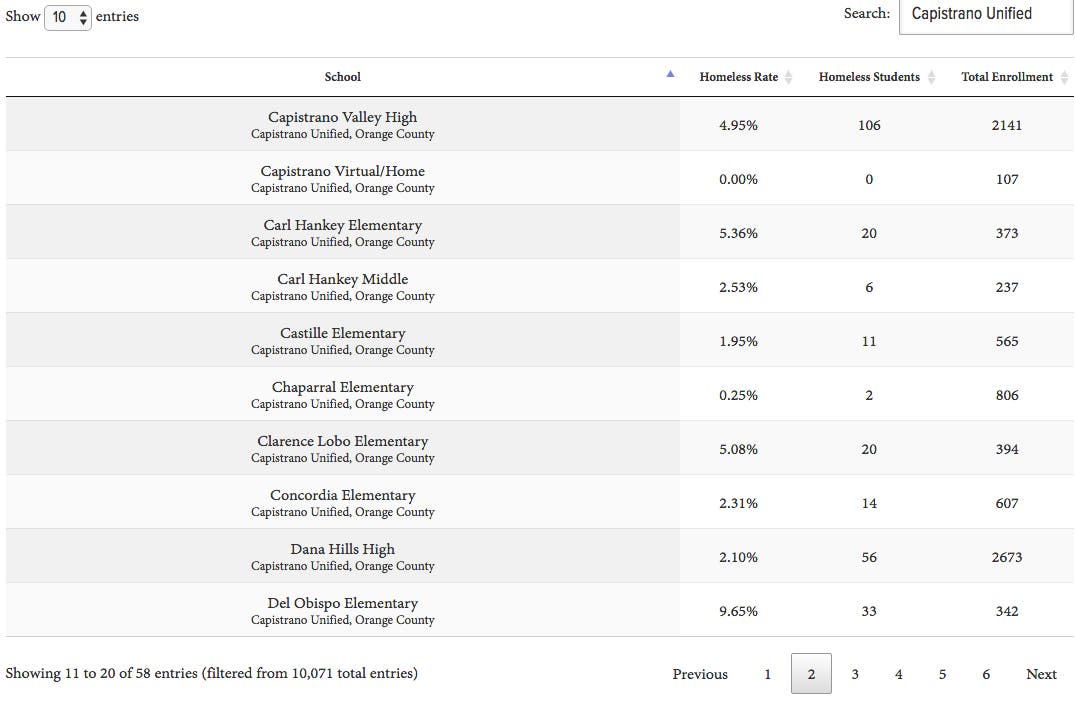Click the Total Enrollment sort arrows
This screenshot has width=1075, height=703.
coord(1064,78)
